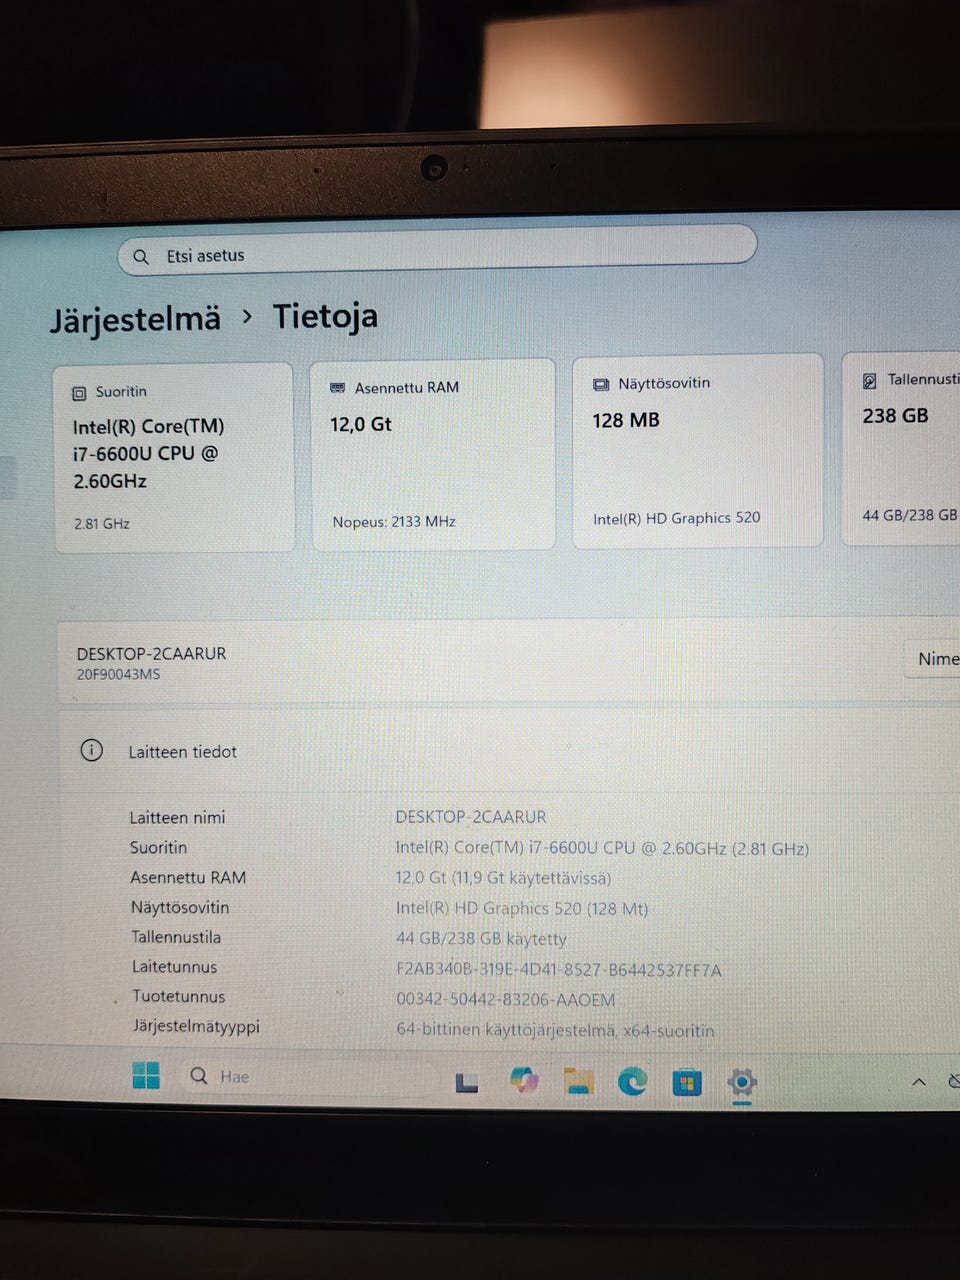The width and height of the screenshot is (960, 1280).
Task: Click Nopeus: 2133 MHz on RAM card
Action: (x=394, y=521)
